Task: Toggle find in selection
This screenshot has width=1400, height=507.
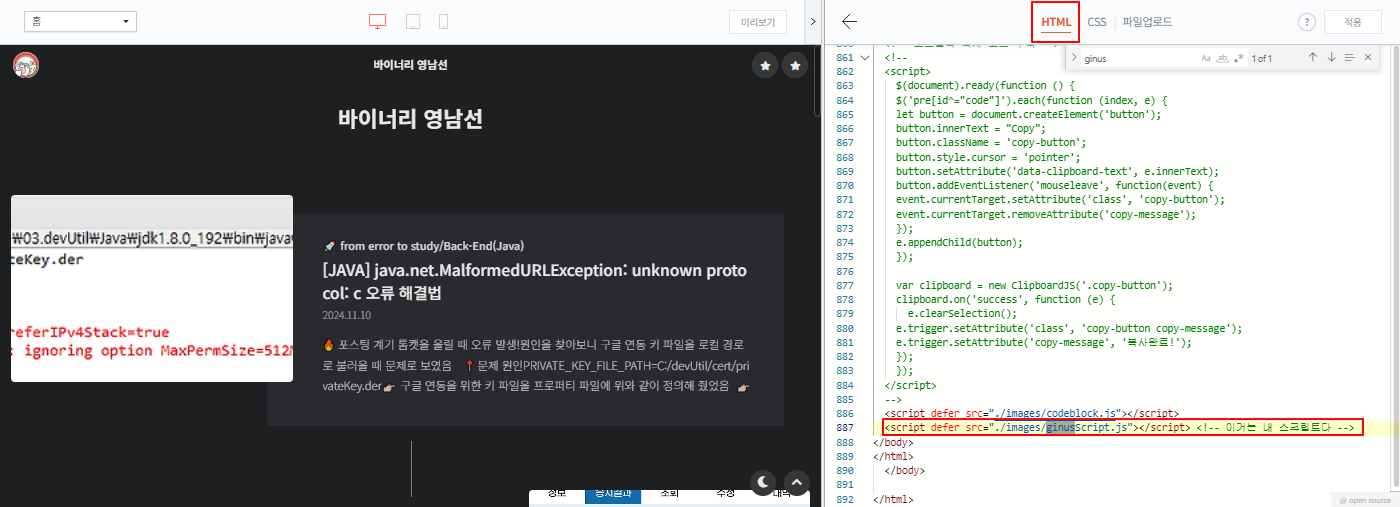Action: click(x=1349, y=58)
